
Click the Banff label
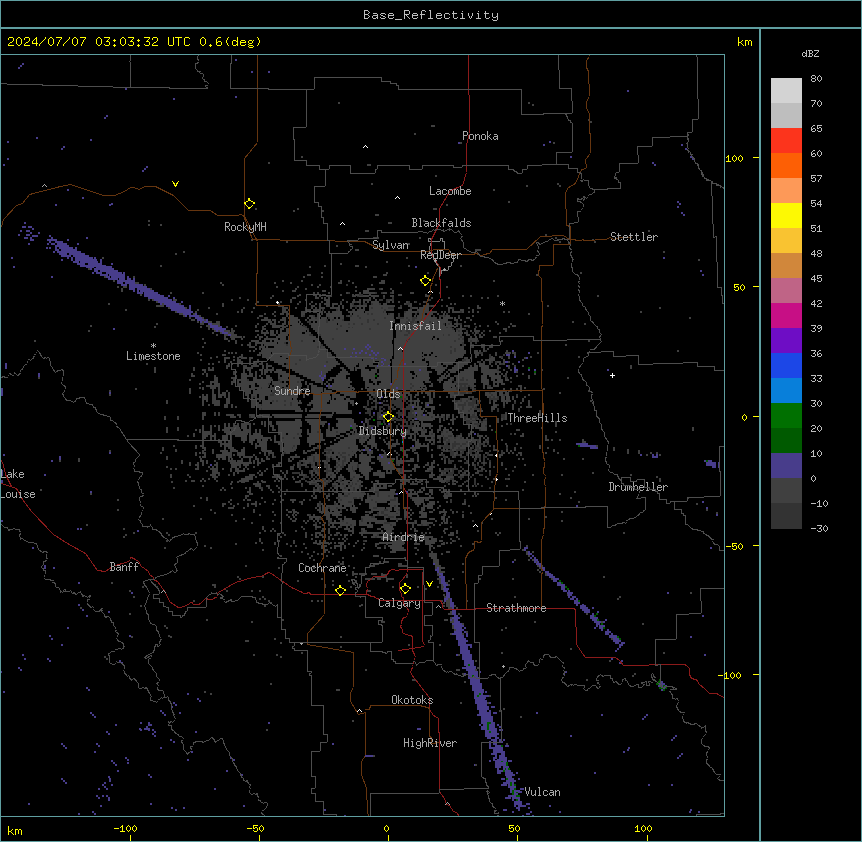click(124, 567)
